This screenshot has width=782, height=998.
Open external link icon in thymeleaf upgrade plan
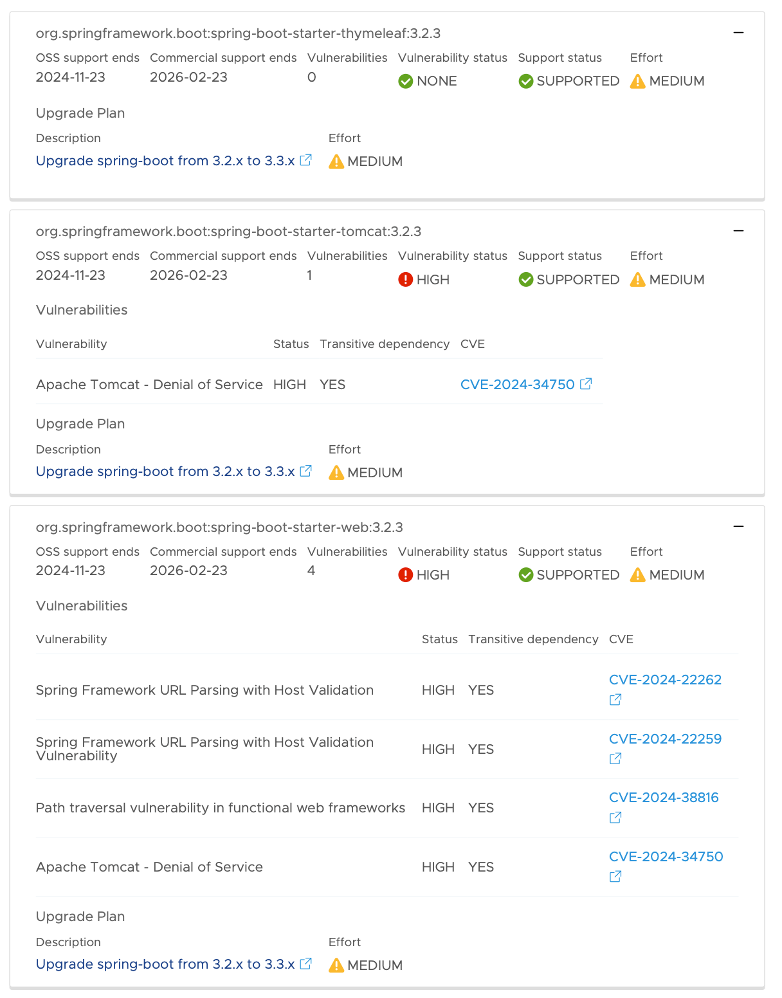point(305,160)
